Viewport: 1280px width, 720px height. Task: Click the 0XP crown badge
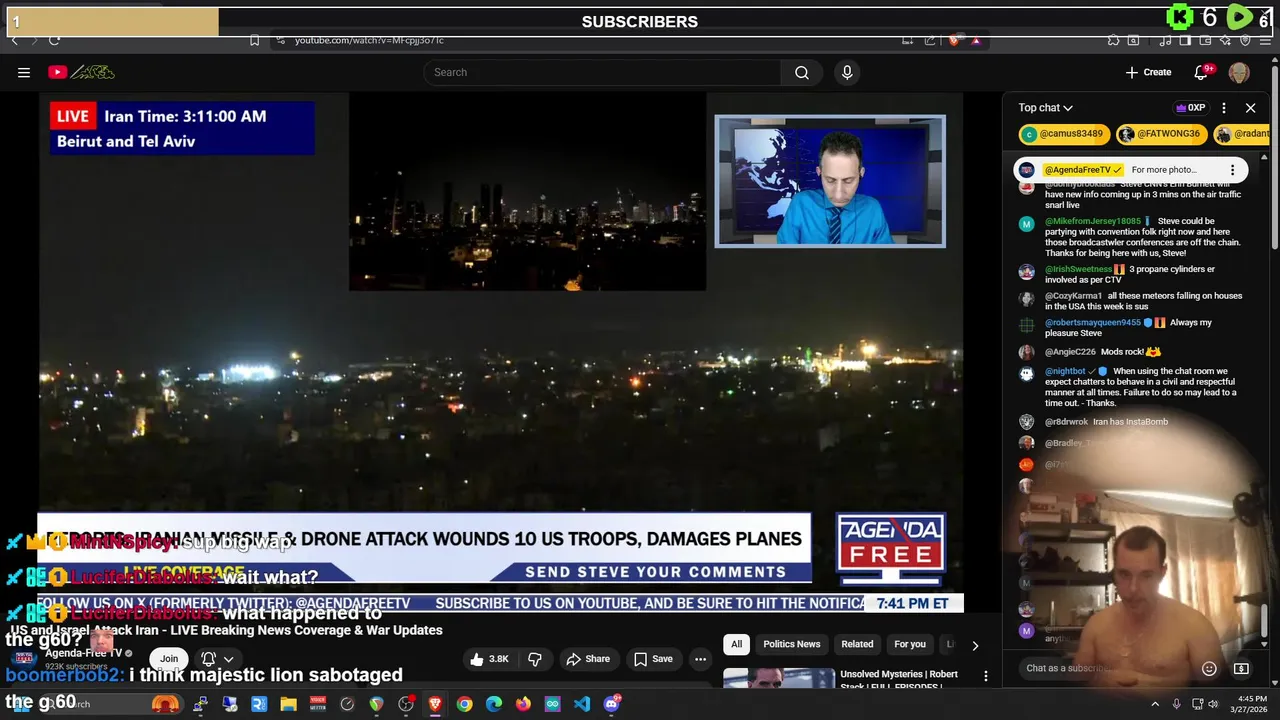[1190, 108]
